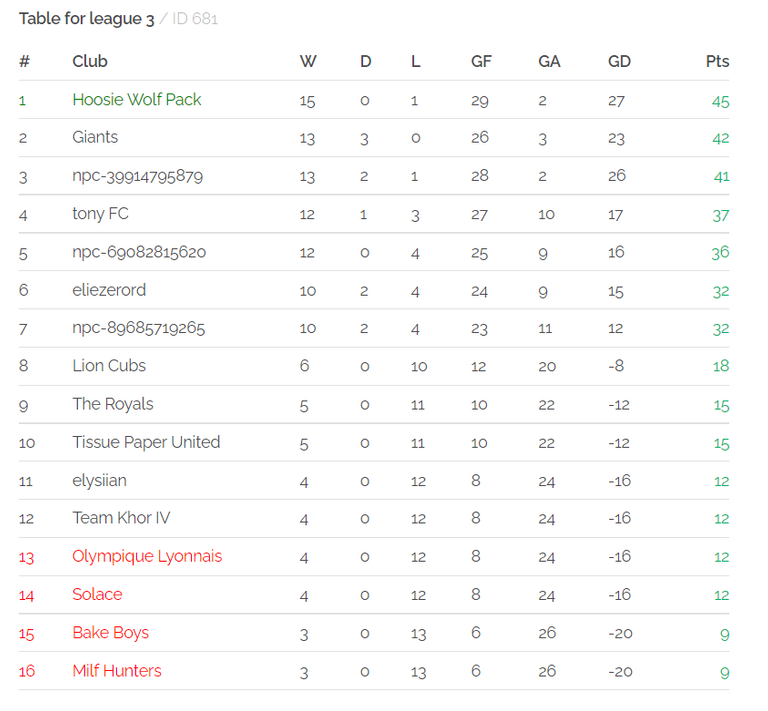Select the Milf Hunters club entry
This screenshot has width=768, height=711.
(117, 671)
